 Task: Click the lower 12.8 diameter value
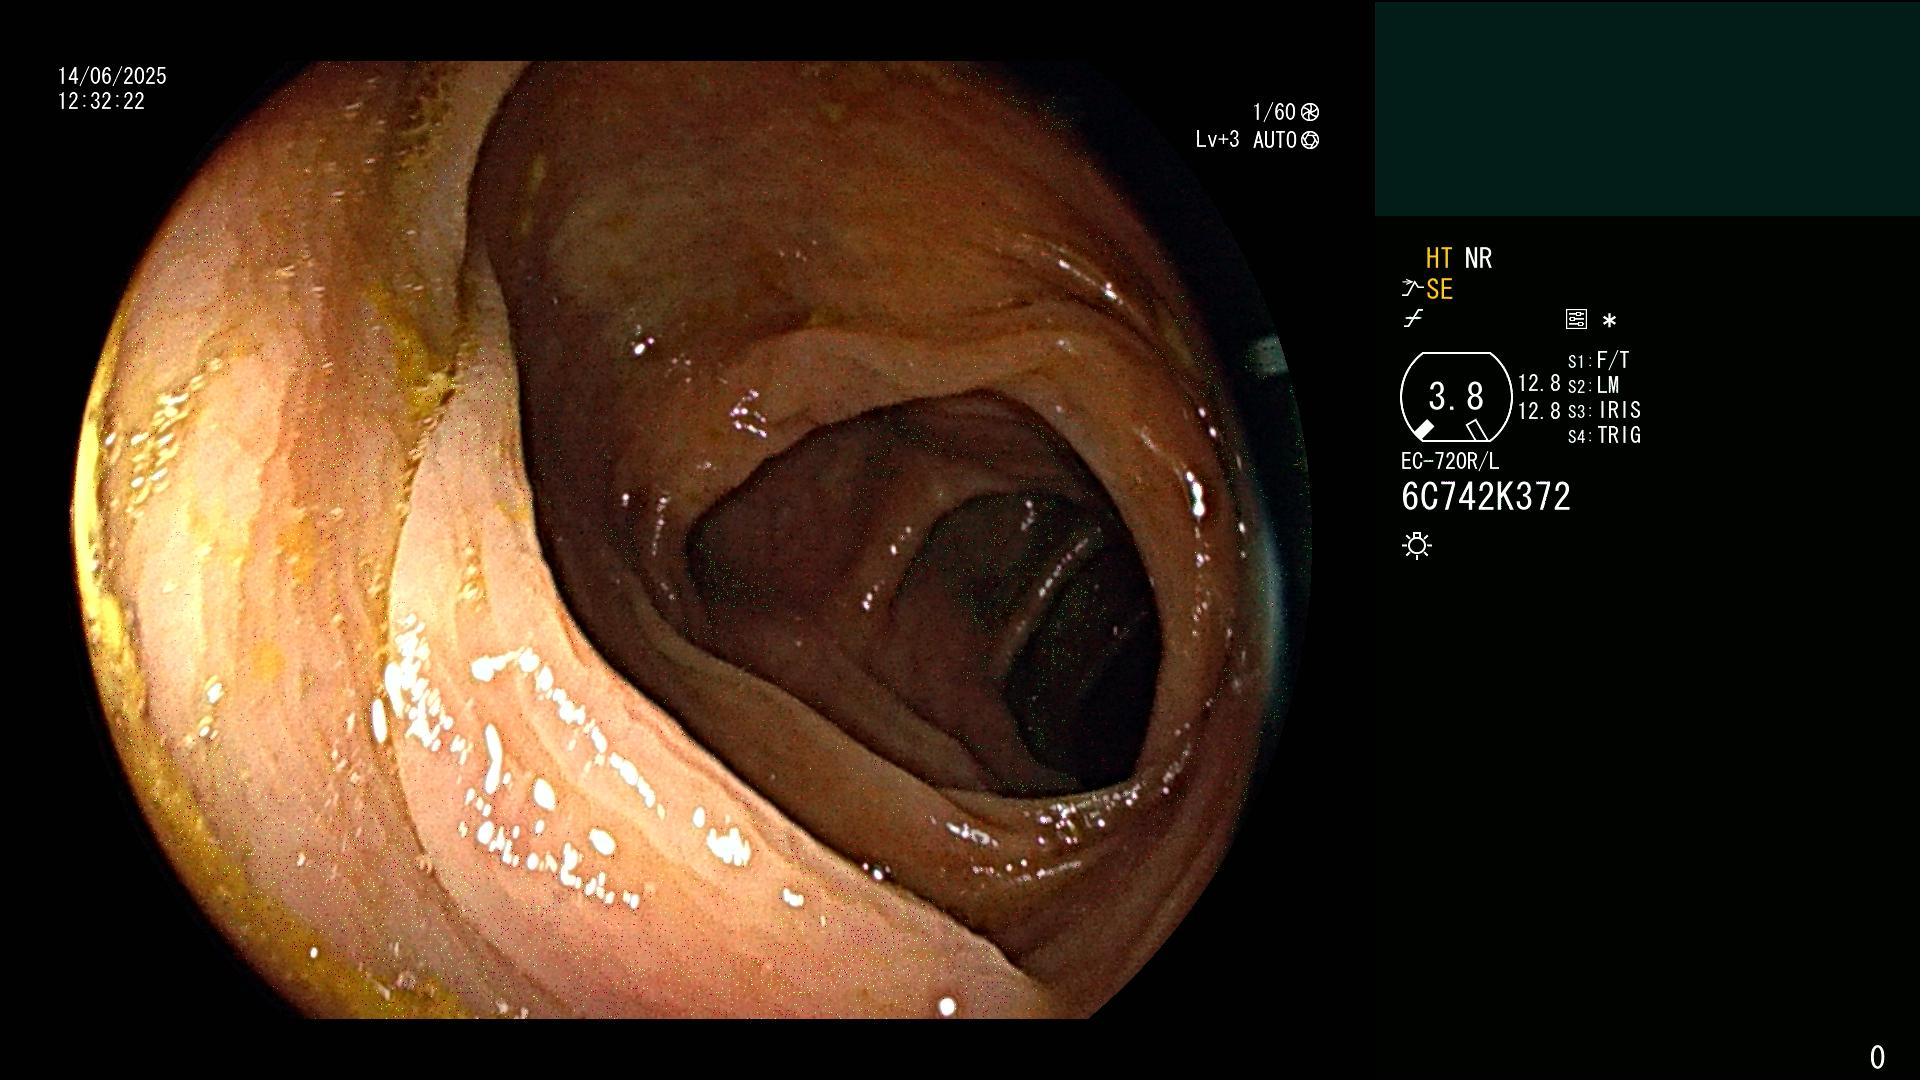(1539, 411)
